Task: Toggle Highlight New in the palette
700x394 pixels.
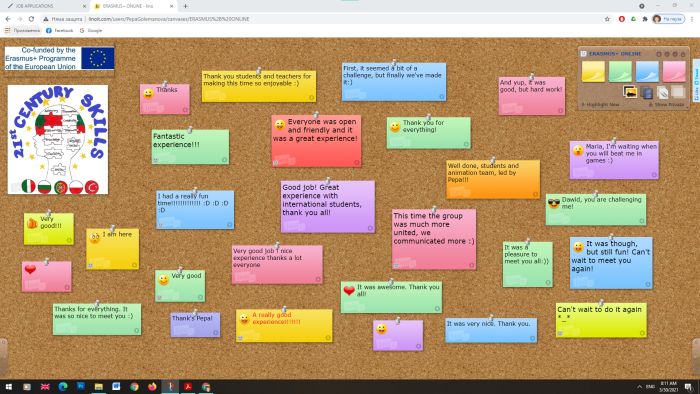Action: (600, 104)
